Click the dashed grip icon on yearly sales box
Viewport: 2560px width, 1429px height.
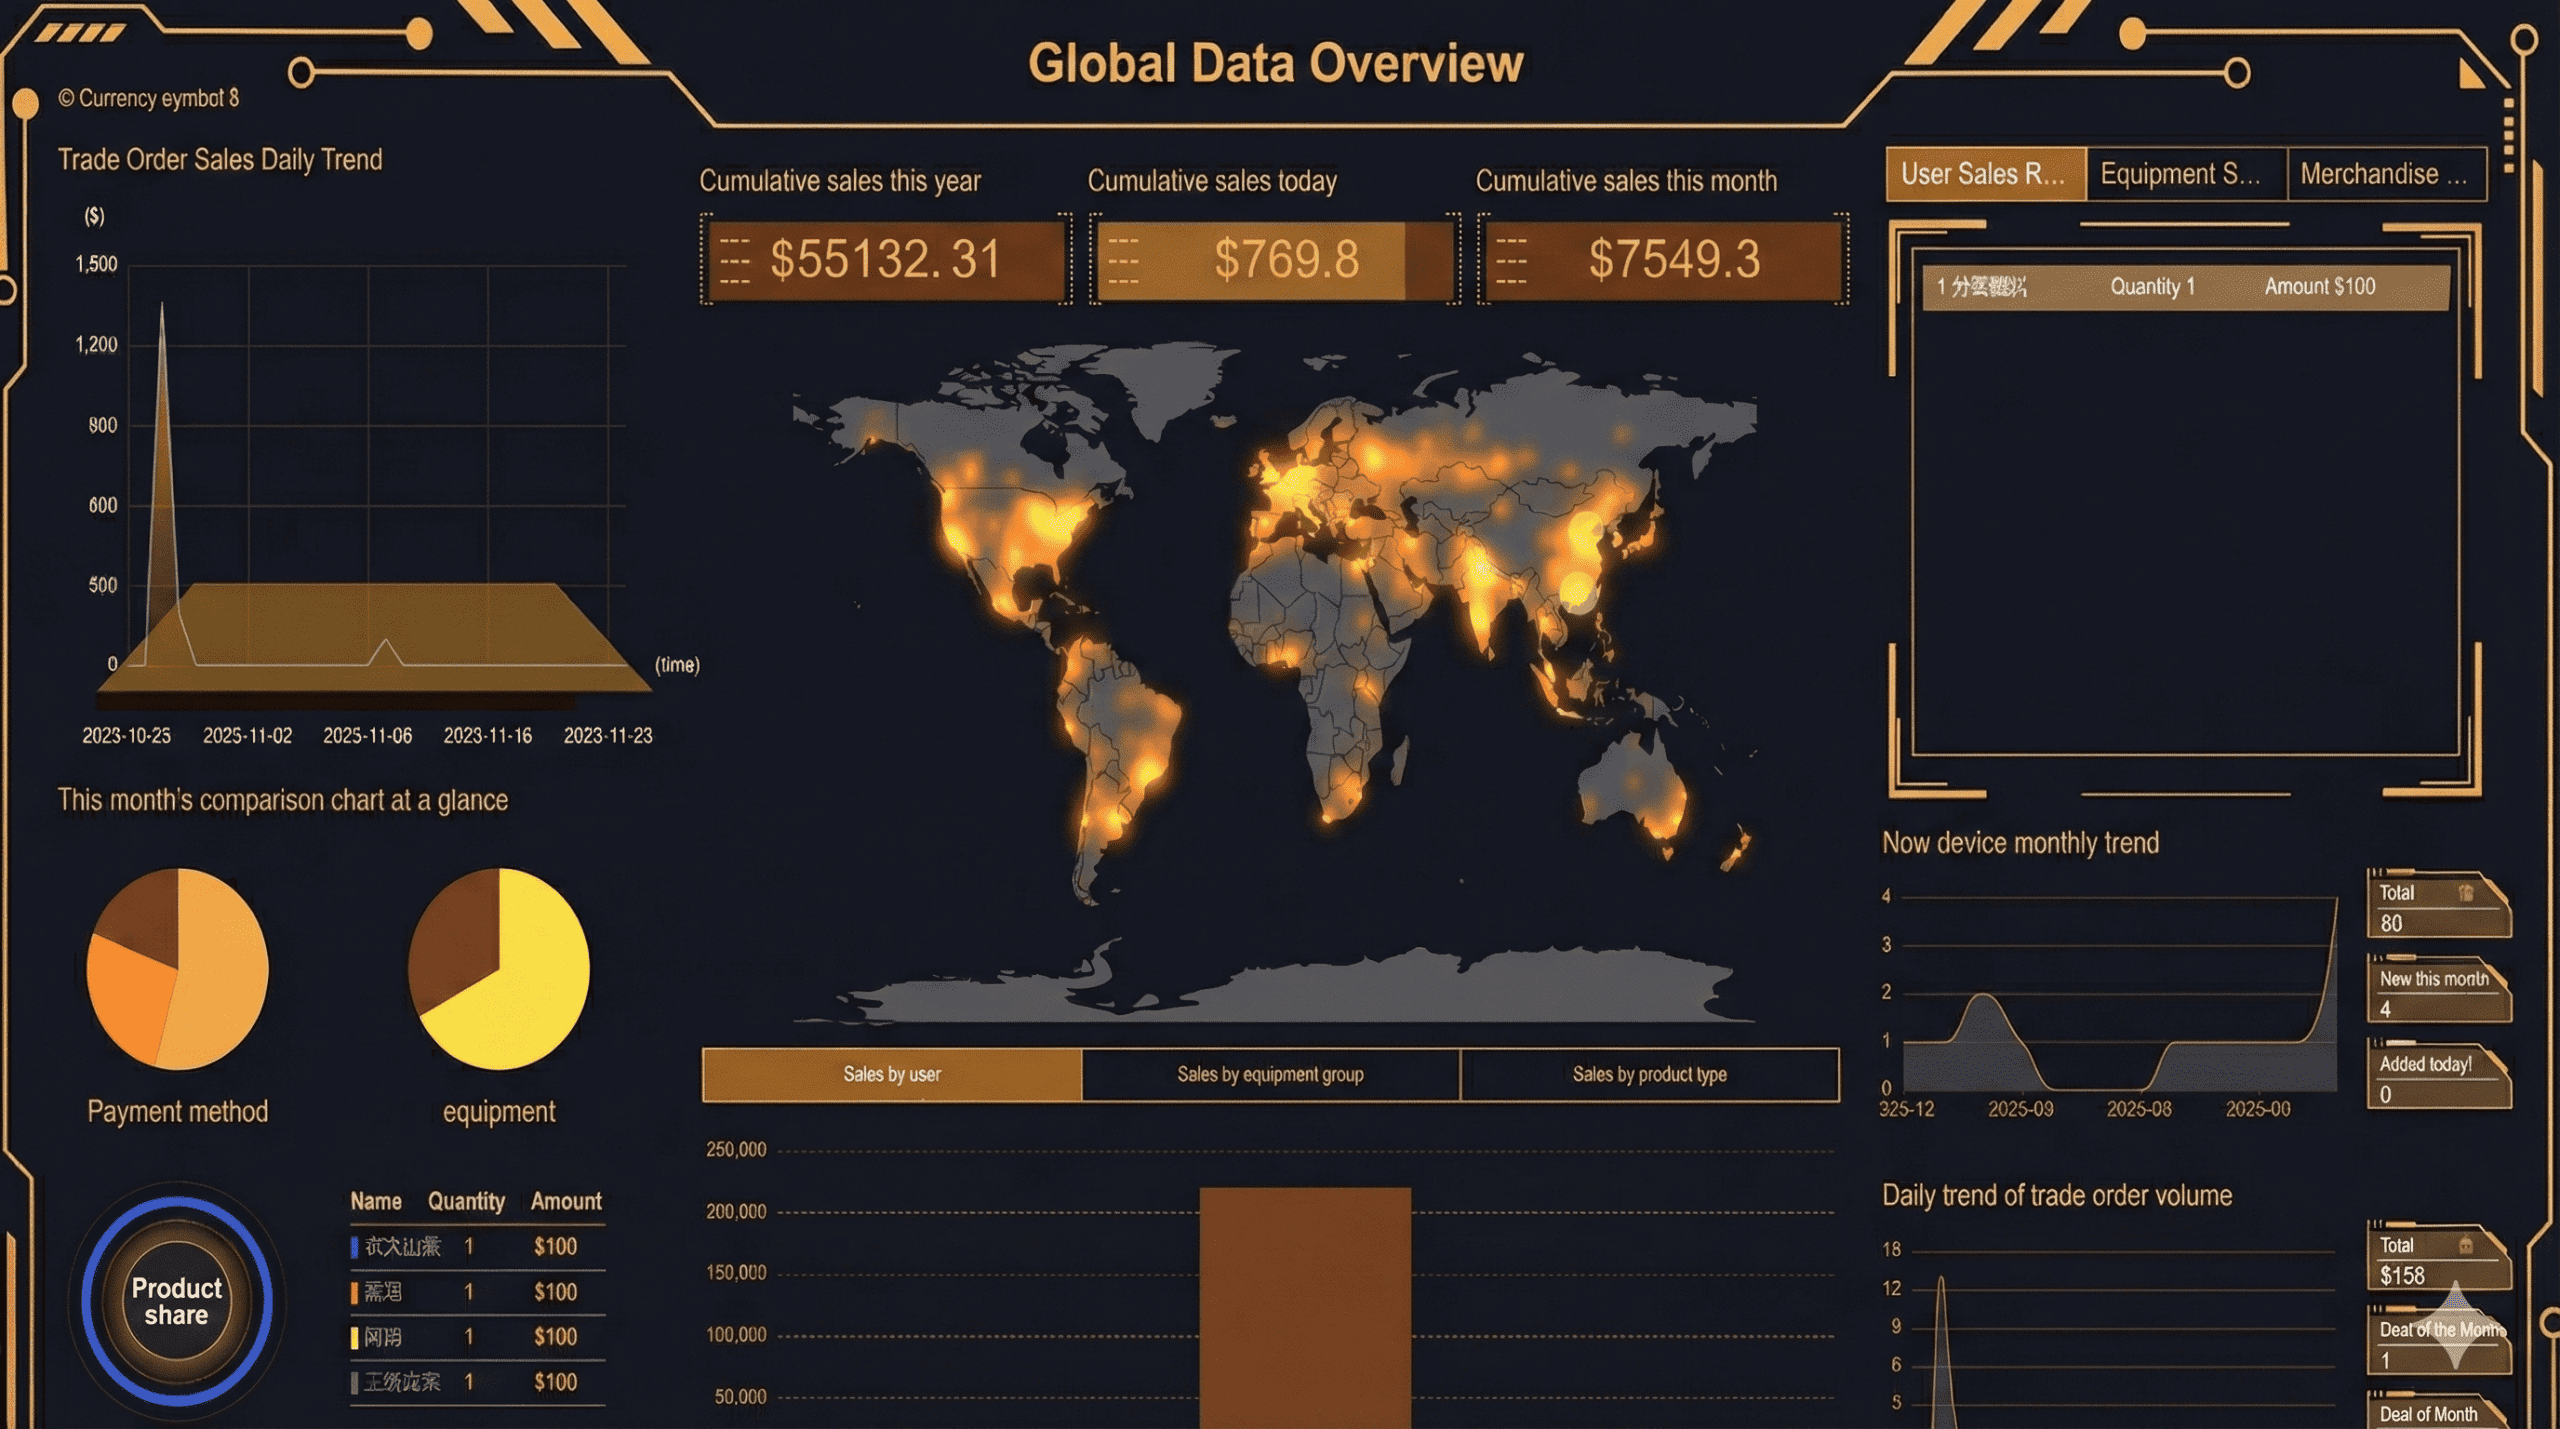point(735,261)
